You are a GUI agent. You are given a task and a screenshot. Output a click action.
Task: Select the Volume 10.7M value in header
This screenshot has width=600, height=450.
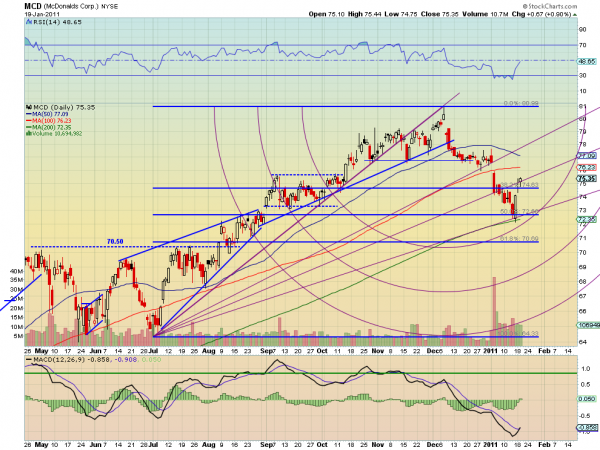pos(485,14)
